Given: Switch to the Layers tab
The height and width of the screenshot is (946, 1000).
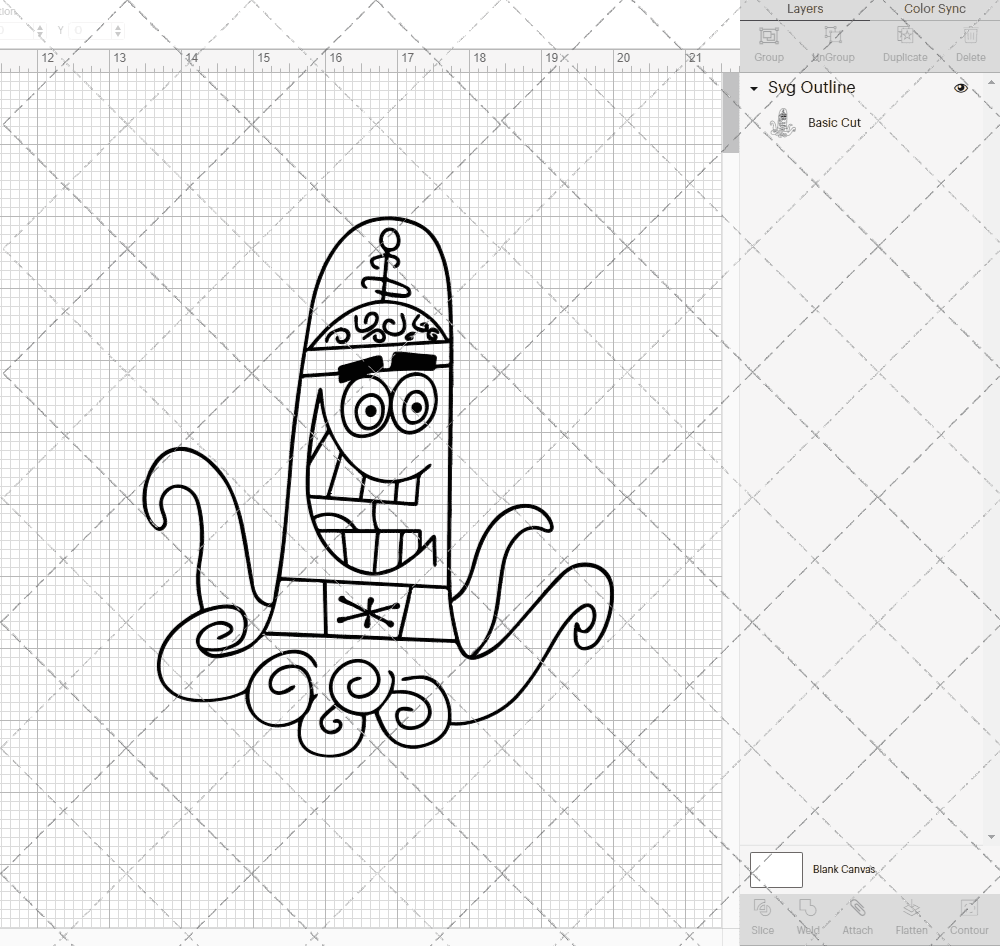Looking at the screenshot, I should pyautogui.click(x=804, y=9).
